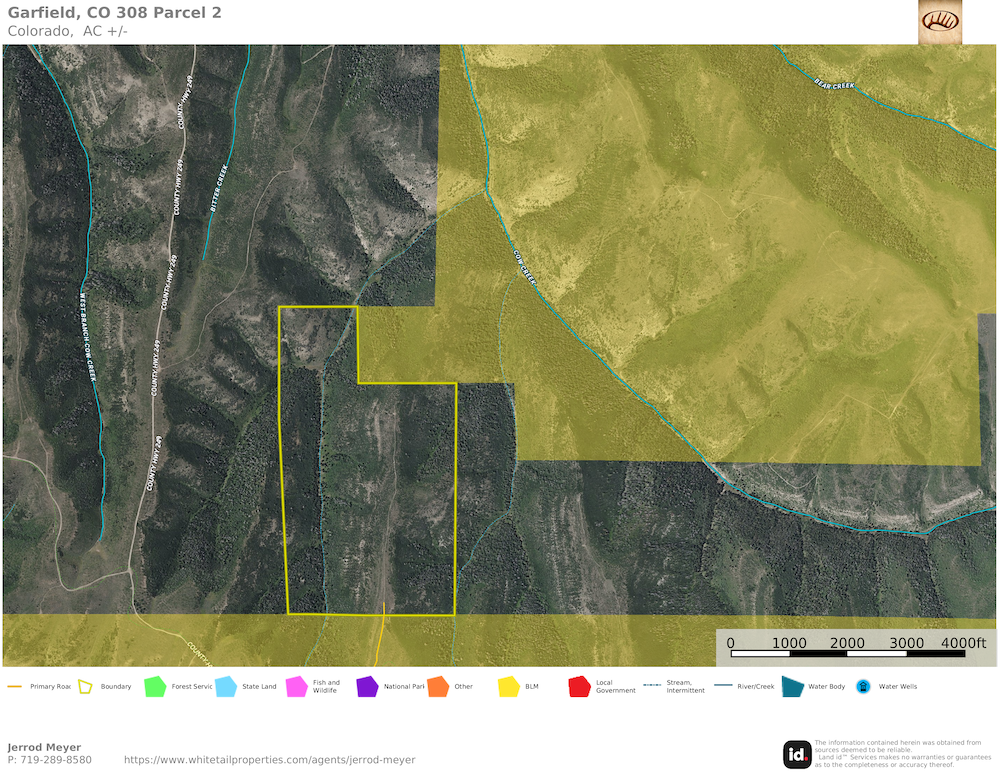Screen dimensions: 1000x773
Task: Click the Jerrod Meyer agent name
Action: (44, 747)
